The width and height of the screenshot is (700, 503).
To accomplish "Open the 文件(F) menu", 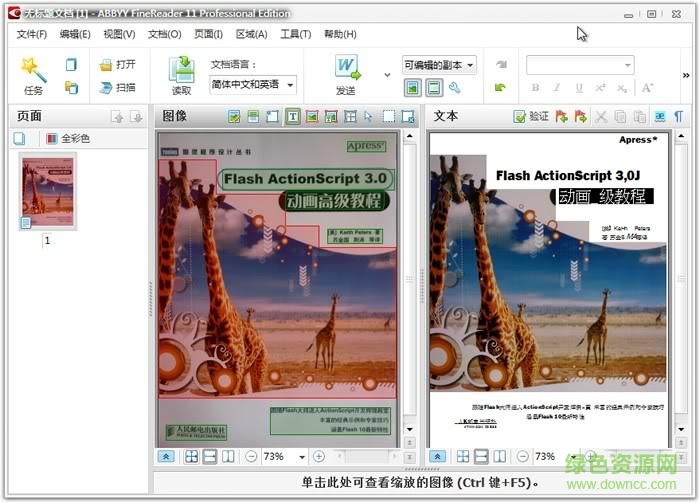I will (32, 34).
